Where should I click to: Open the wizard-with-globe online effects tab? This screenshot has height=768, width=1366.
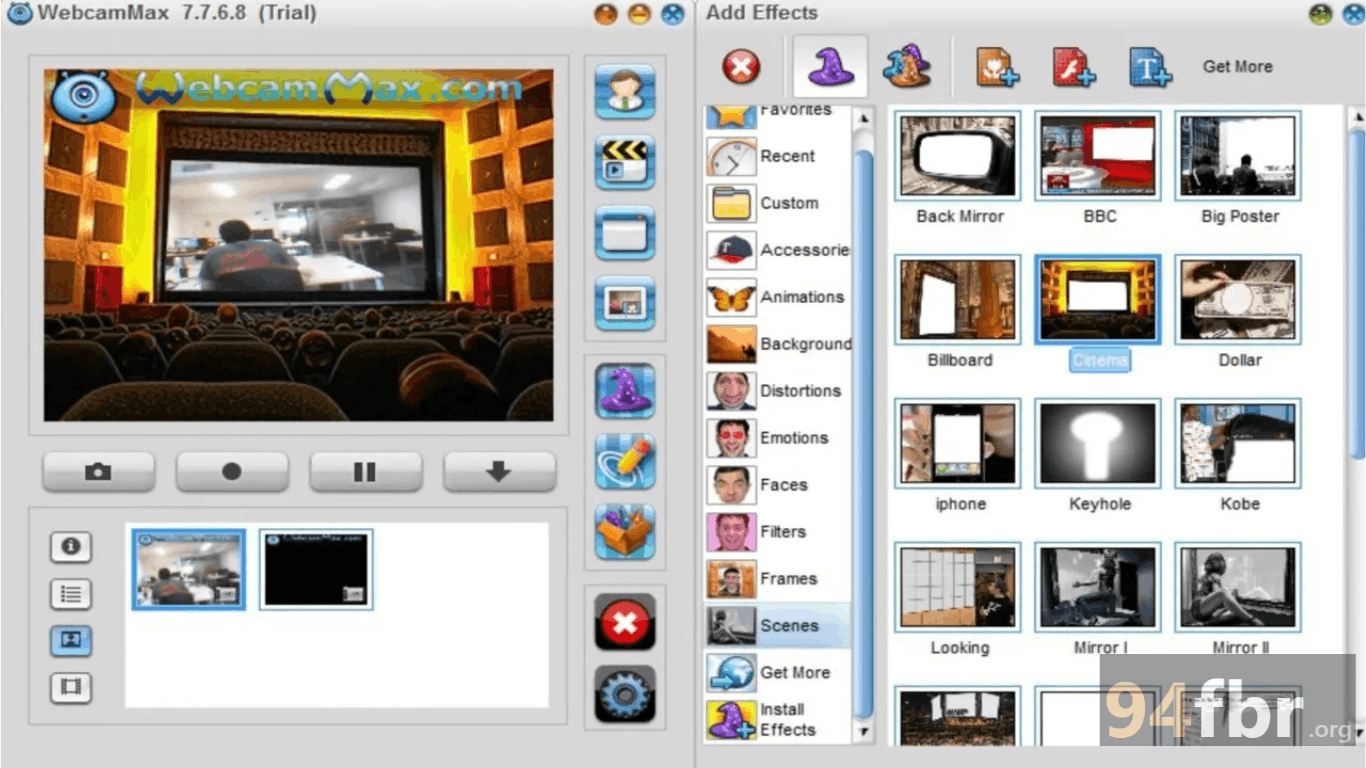[x=907, y=66]
